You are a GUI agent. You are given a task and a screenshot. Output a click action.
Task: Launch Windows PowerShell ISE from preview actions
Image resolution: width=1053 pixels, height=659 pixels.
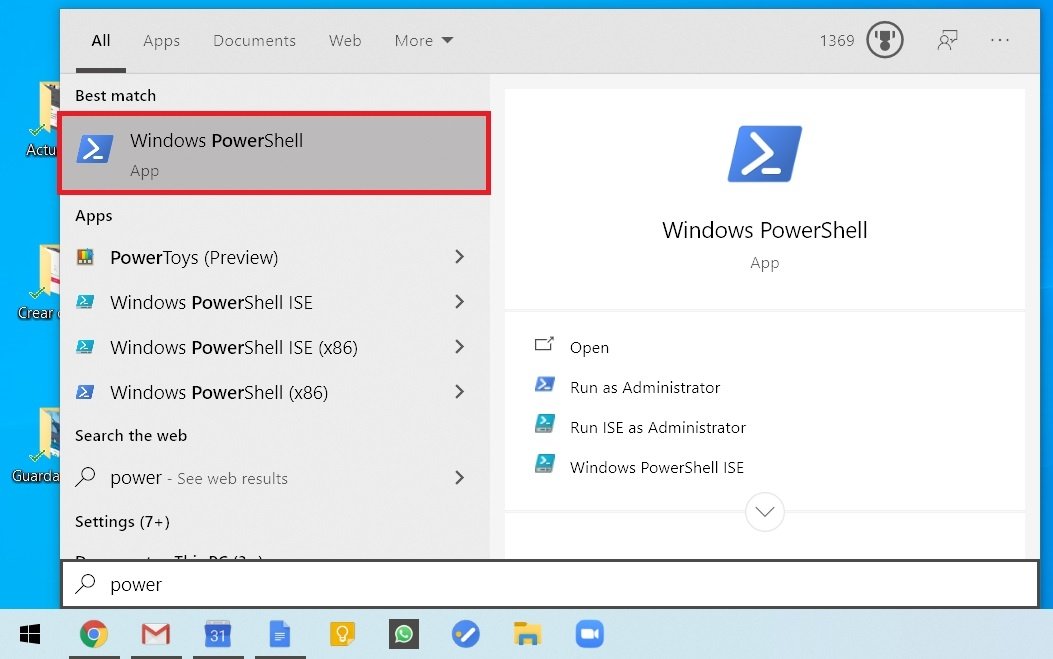click(657, 468)
